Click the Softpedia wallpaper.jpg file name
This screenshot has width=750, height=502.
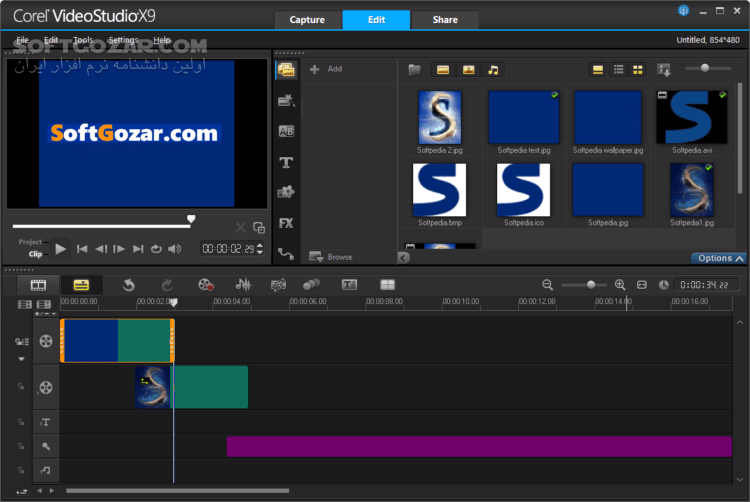pyautogui.click(x=608, y=150)
